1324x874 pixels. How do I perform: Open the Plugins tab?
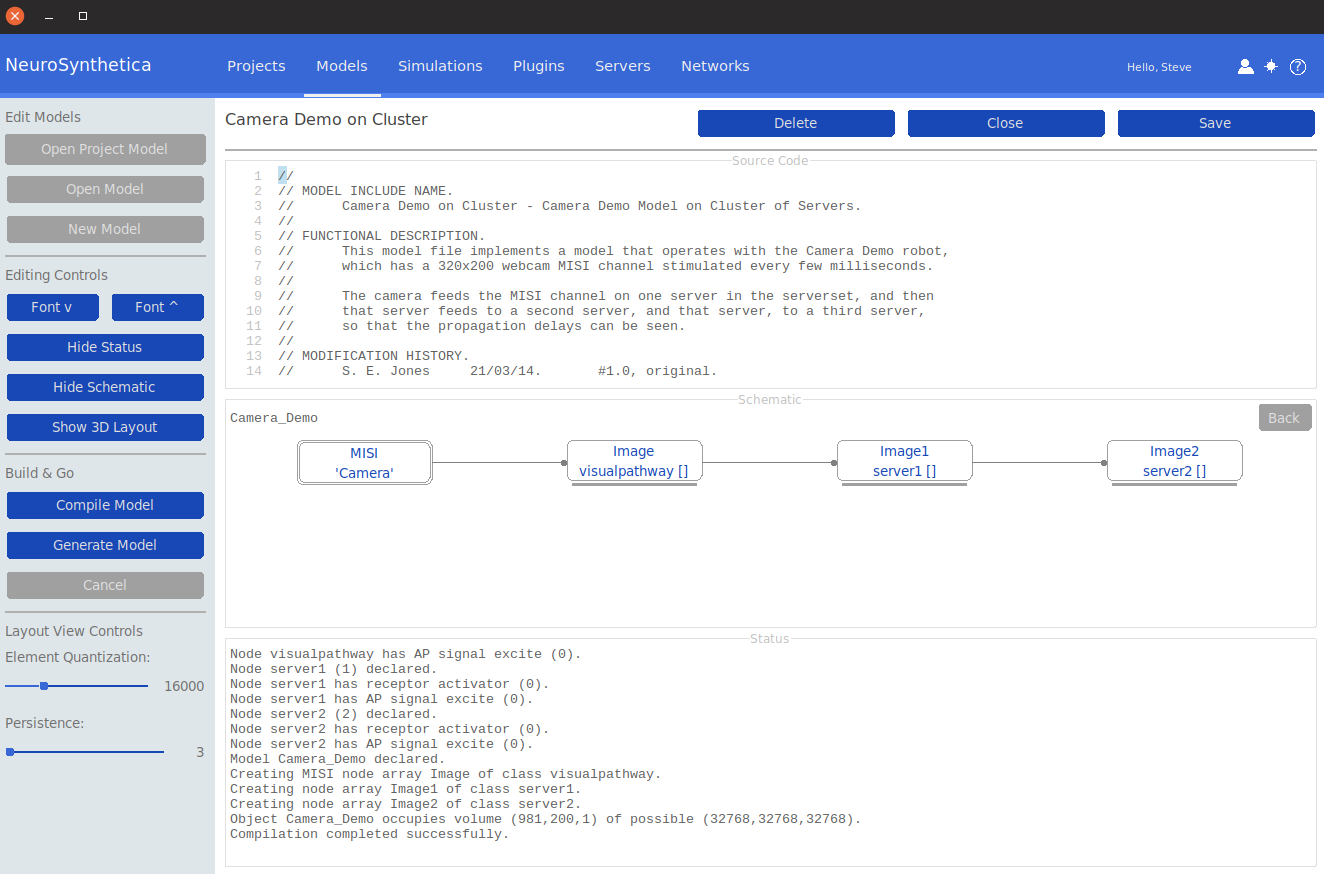tap(538, 66)
